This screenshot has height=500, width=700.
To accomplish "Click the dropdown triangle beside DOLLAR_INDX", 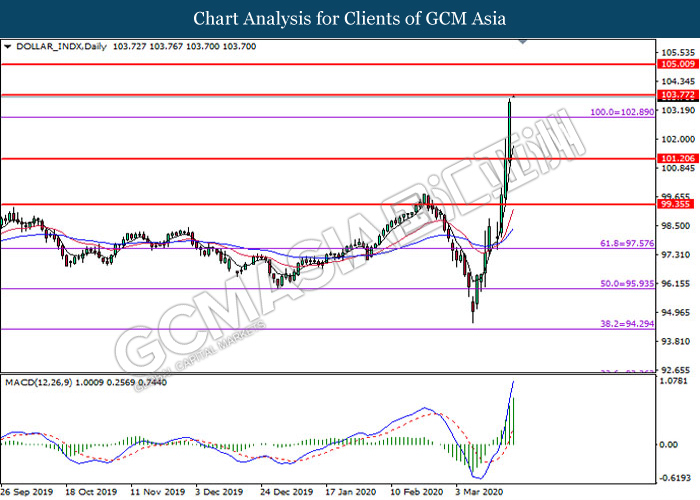I will (x=7, y=46).
